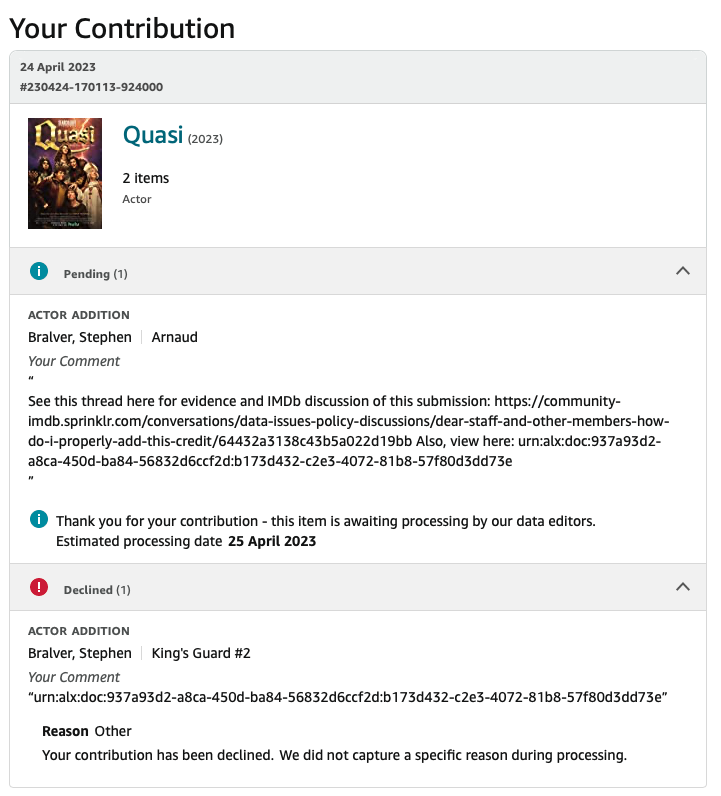
Task: Click info icon beside thank-you message
Action: point(39,519)
